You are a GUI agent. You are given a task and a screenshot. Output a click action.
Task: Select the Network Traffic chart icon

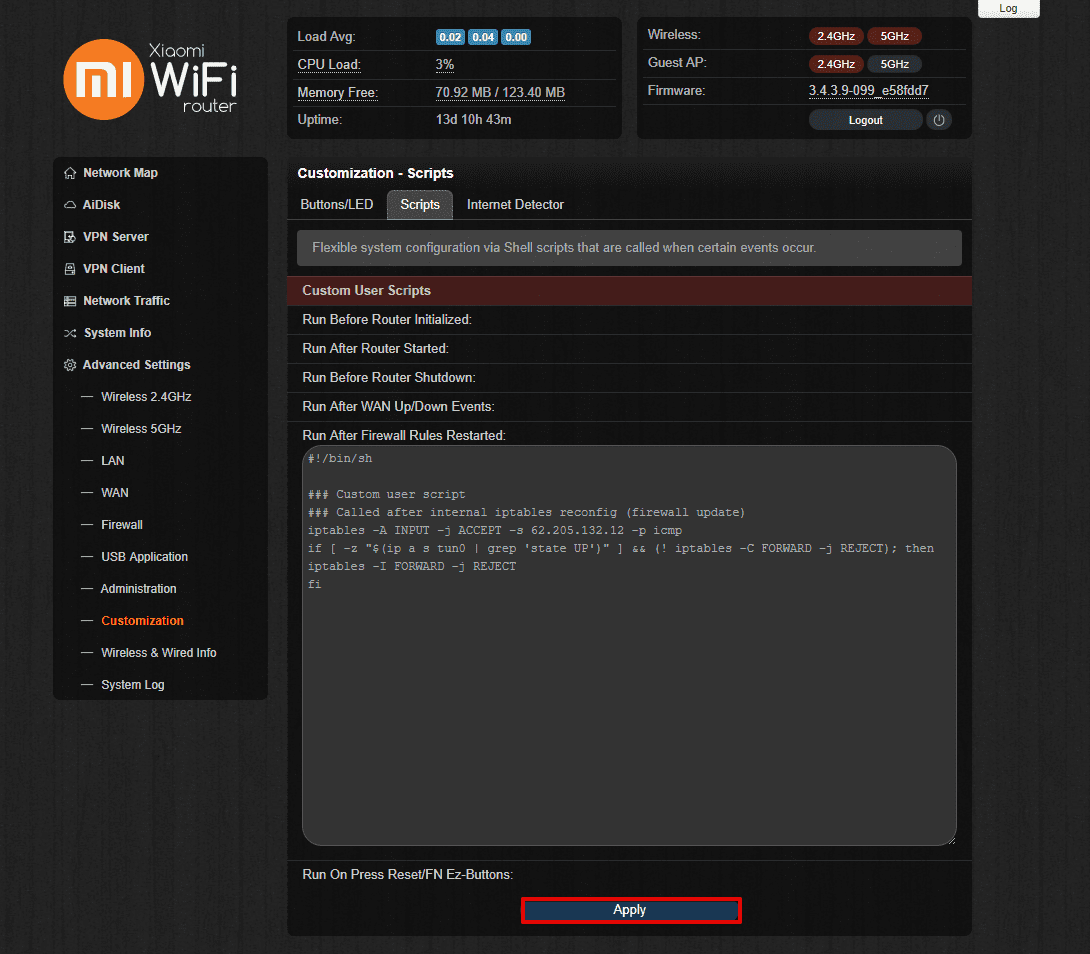[70, 300]
